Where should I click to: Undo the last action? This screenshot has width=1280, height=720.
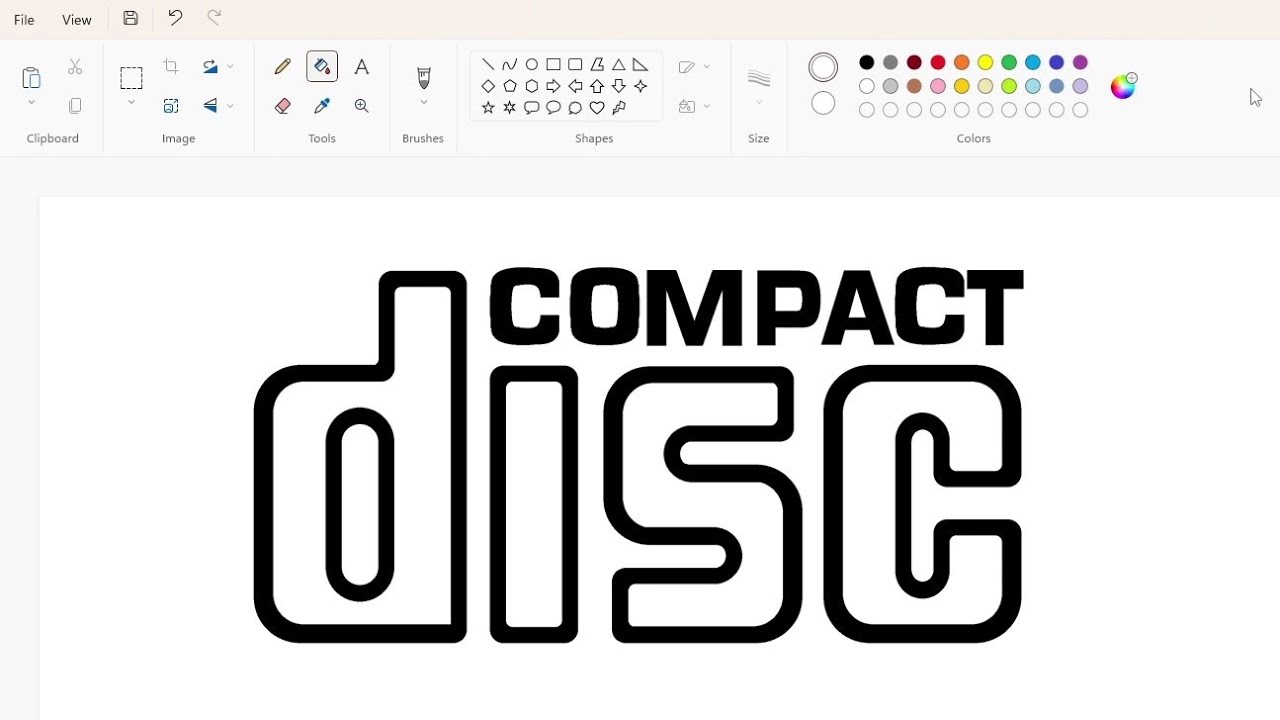click(x=175, y=18)
